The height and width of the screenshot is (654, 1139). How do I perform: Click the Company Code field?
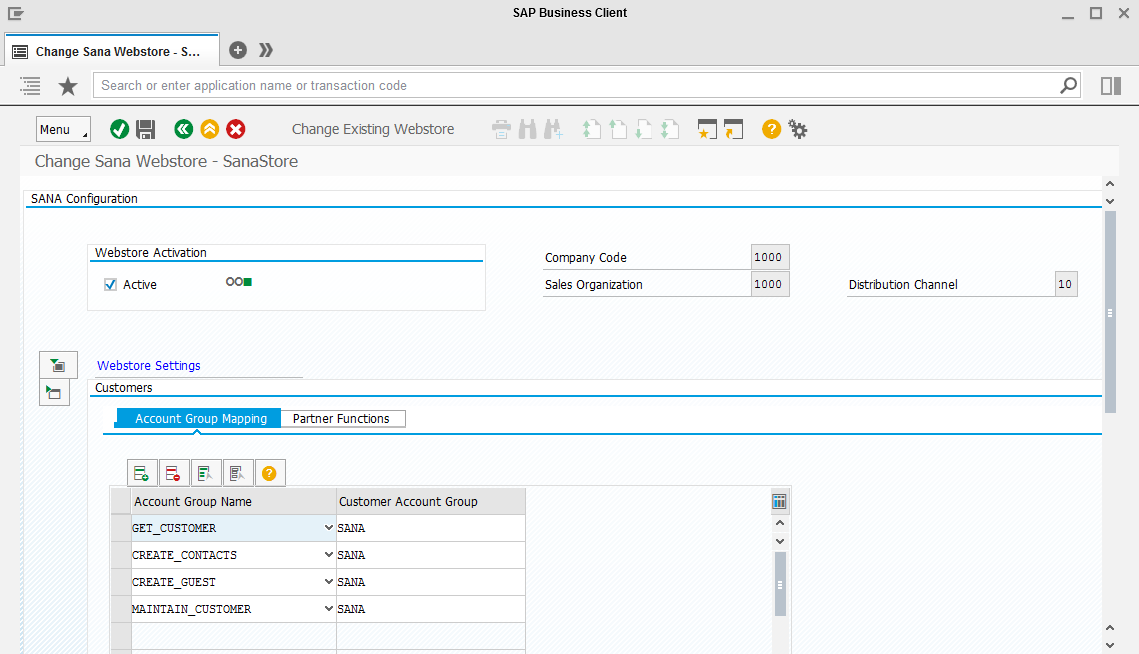click(770, 257)
